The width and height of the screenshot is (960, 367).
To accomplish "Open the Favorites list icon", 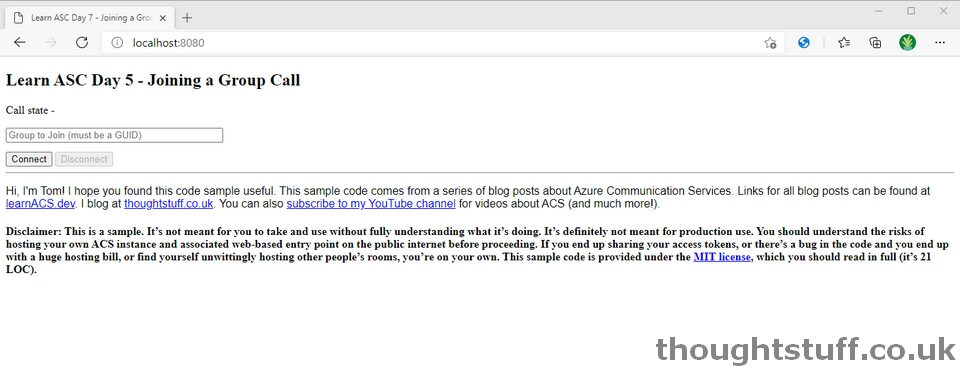I will pos(844,42).
